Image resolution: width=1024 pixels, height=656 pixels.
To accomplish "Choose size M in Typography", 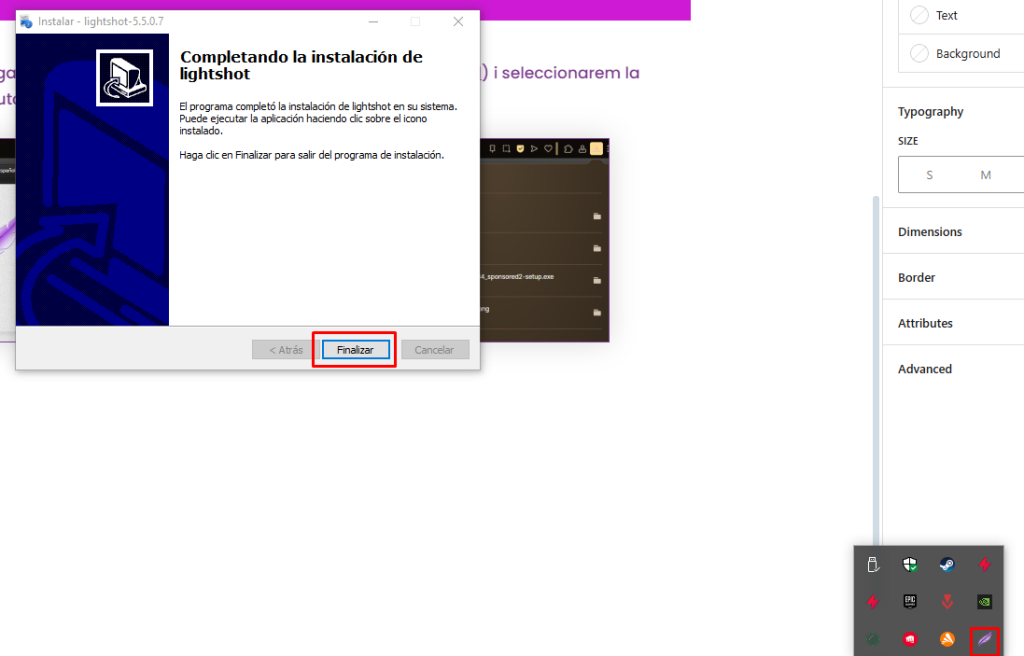I will [x=985, y=175].
